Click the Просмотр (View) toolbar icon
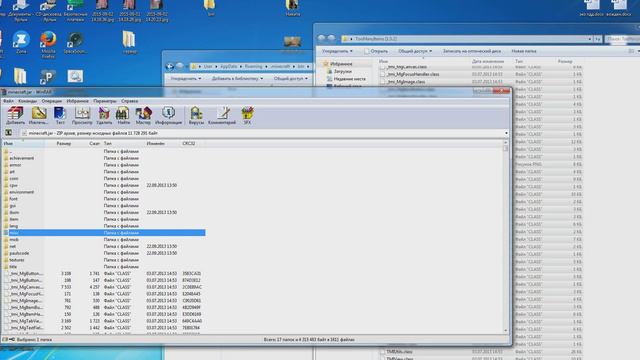 [x=82, y=116]
